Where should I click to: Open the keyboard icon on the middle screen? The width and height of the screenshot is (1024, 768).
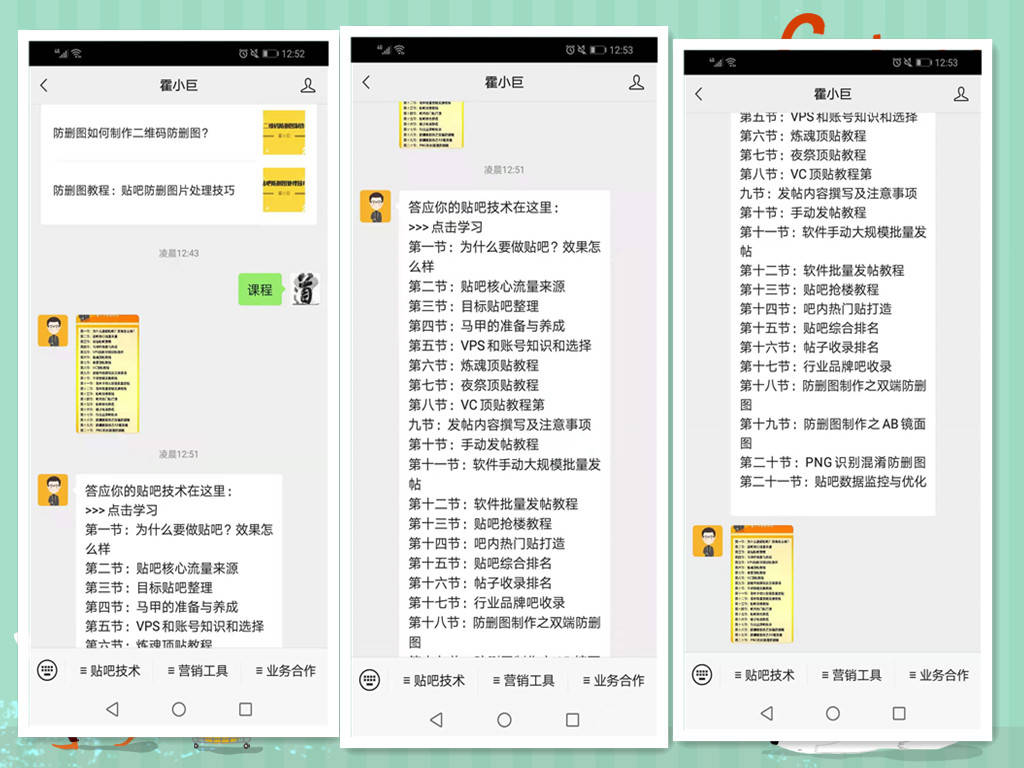point(369,679)
